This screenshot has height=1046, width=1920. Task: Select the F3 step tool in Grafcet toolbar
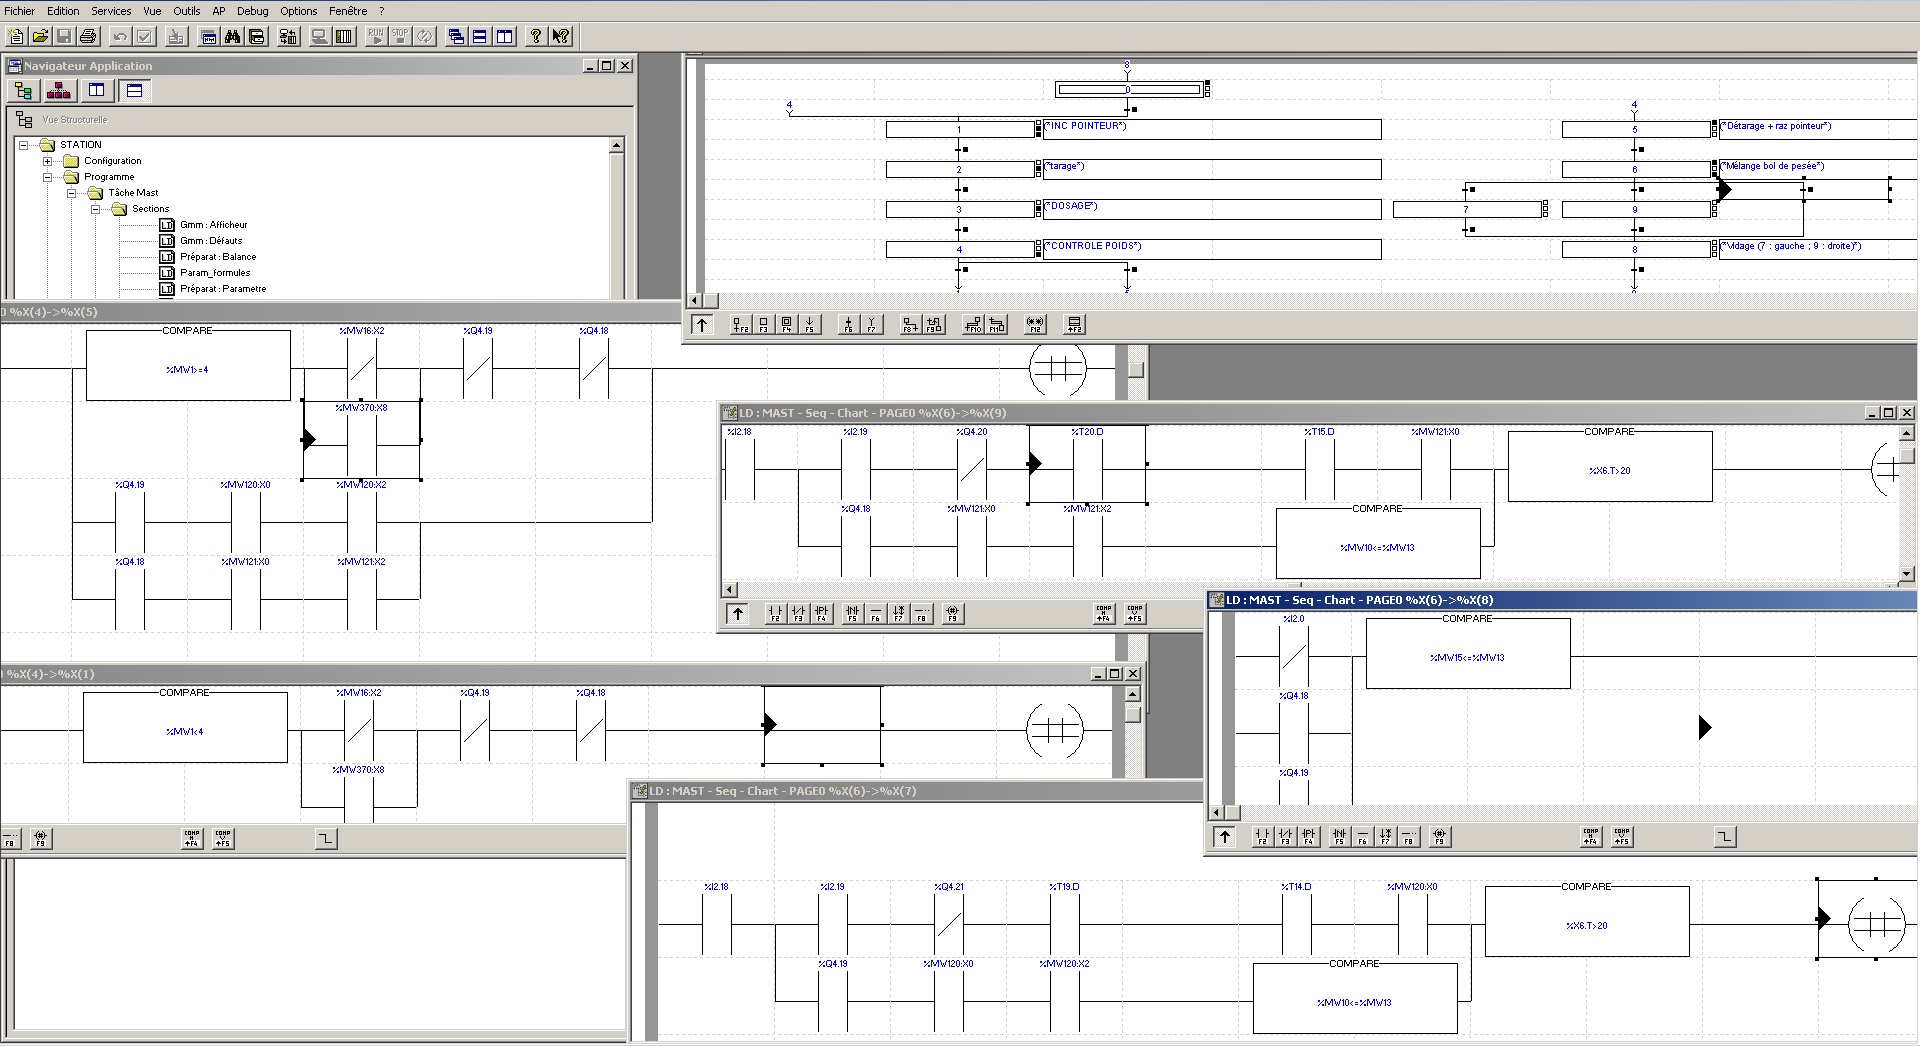(763, 325)
